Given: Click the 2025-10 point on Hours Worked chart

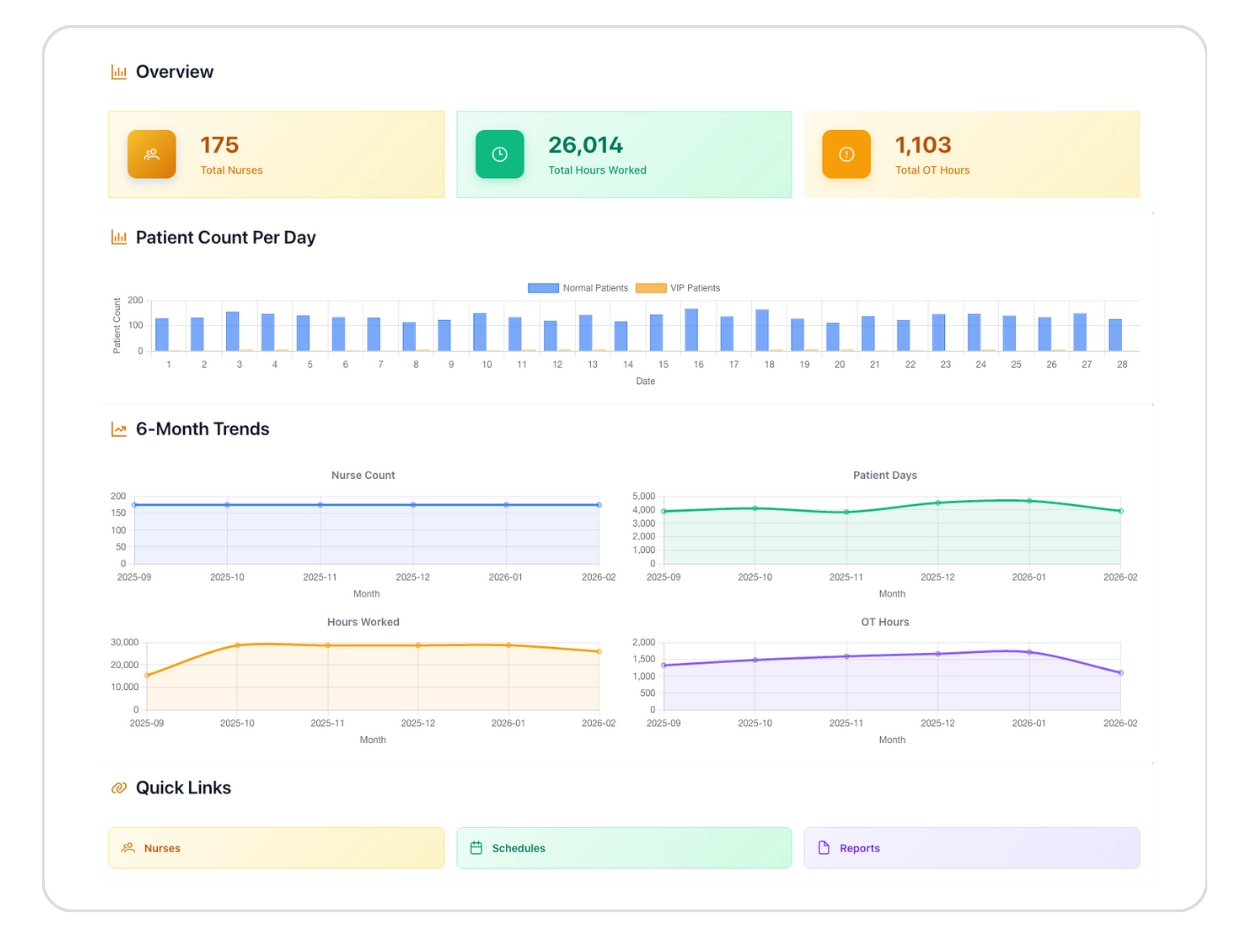Looking at the screenshot, I should 237,645.
